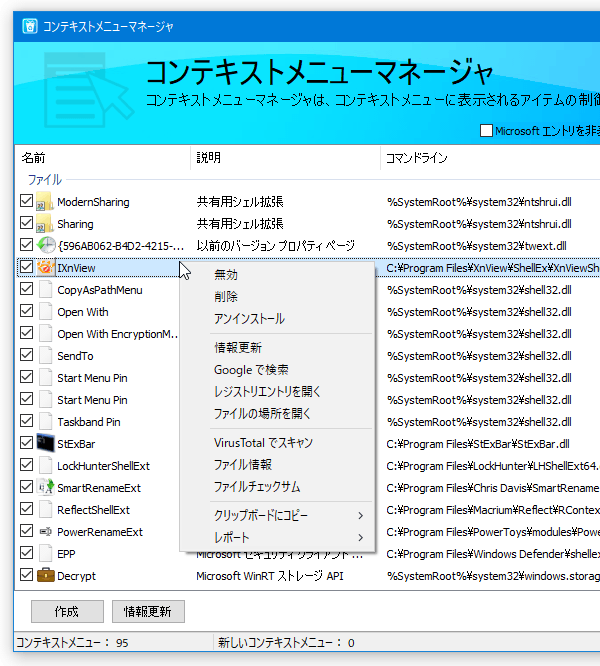The width and height of the screenshot is (600, 666).
Task: Select the SmartRenameExt entry name
Action: tap(99, 488)
